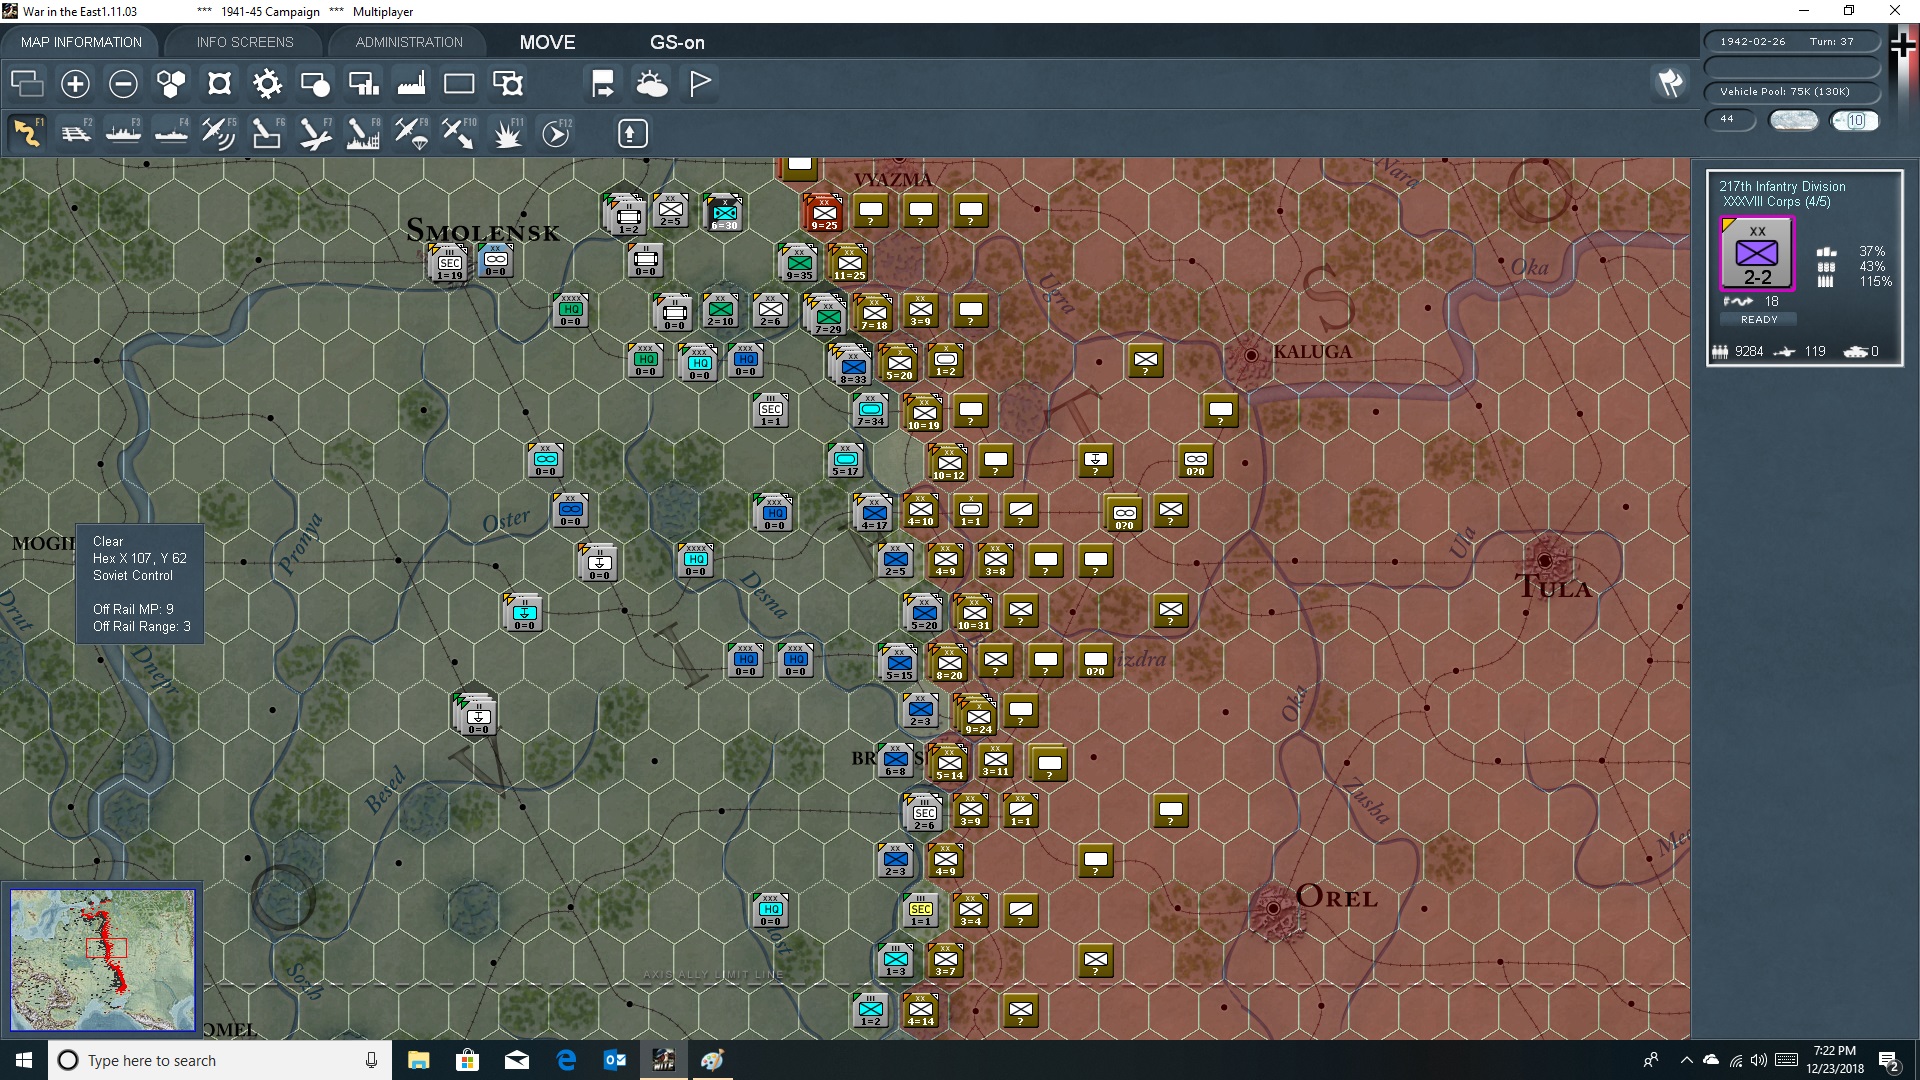1920x1080 pixels.
Task: Click the overlapping windows icon
Action: pos(27,84)
